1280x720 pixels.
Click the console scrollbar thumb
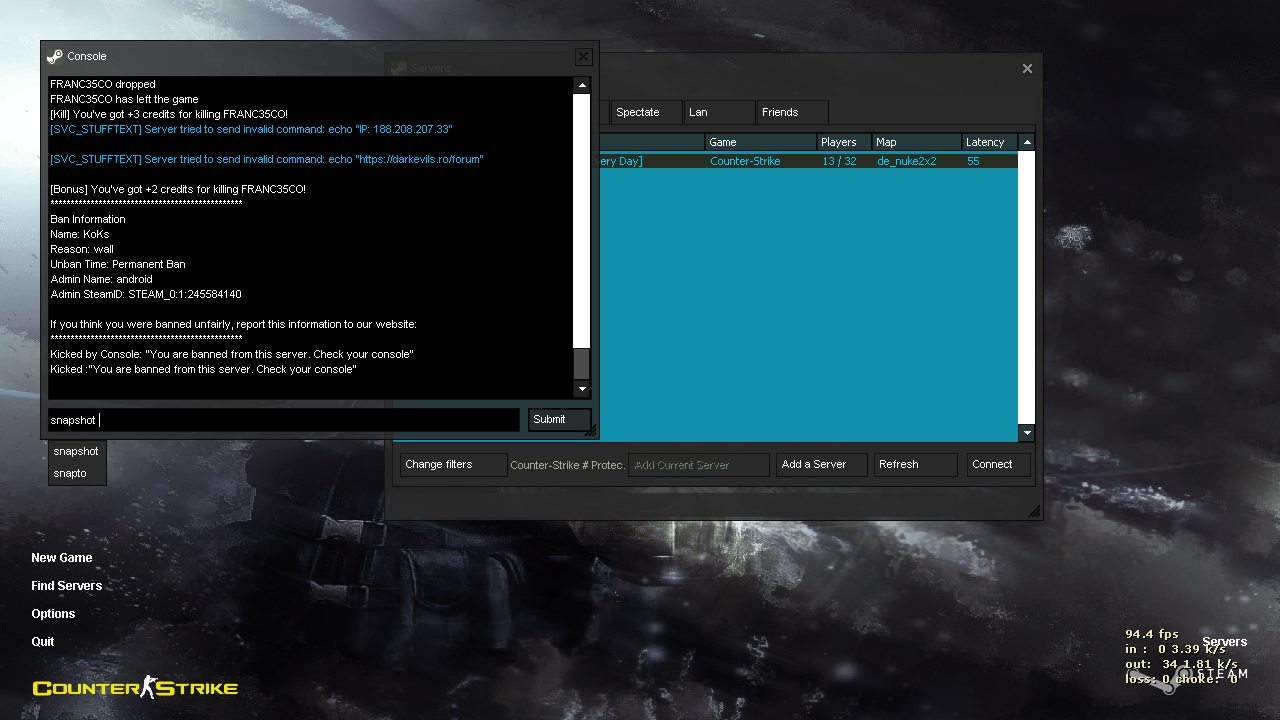coord(582,364)
